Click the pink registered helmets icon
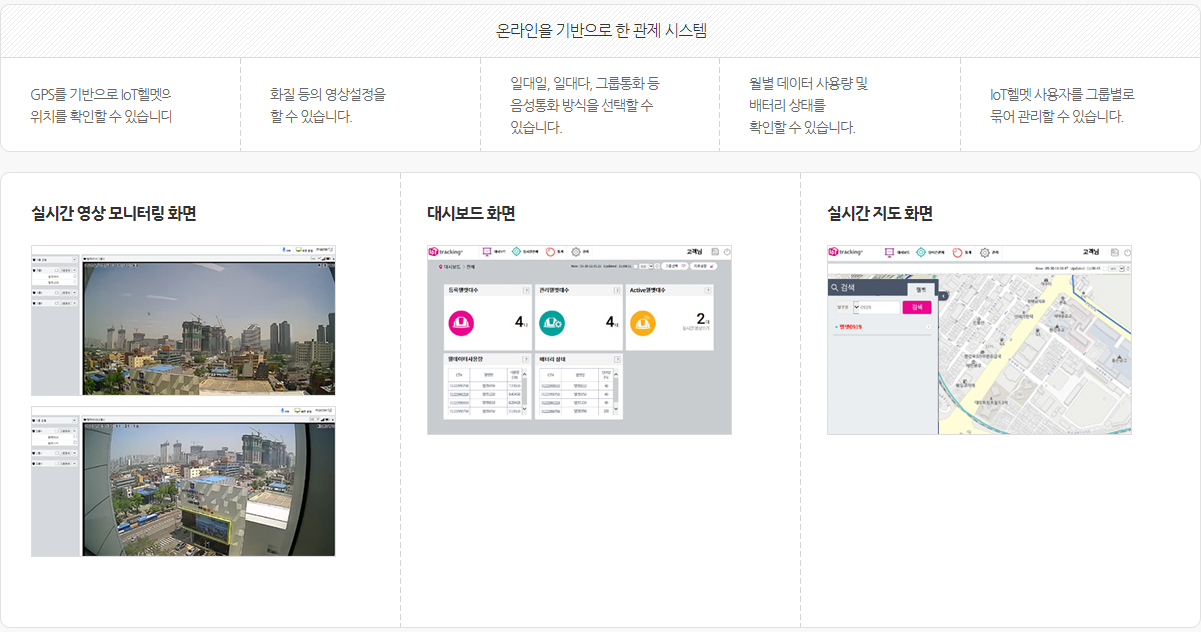This screenshot has height=632, width=1201. 461,323
